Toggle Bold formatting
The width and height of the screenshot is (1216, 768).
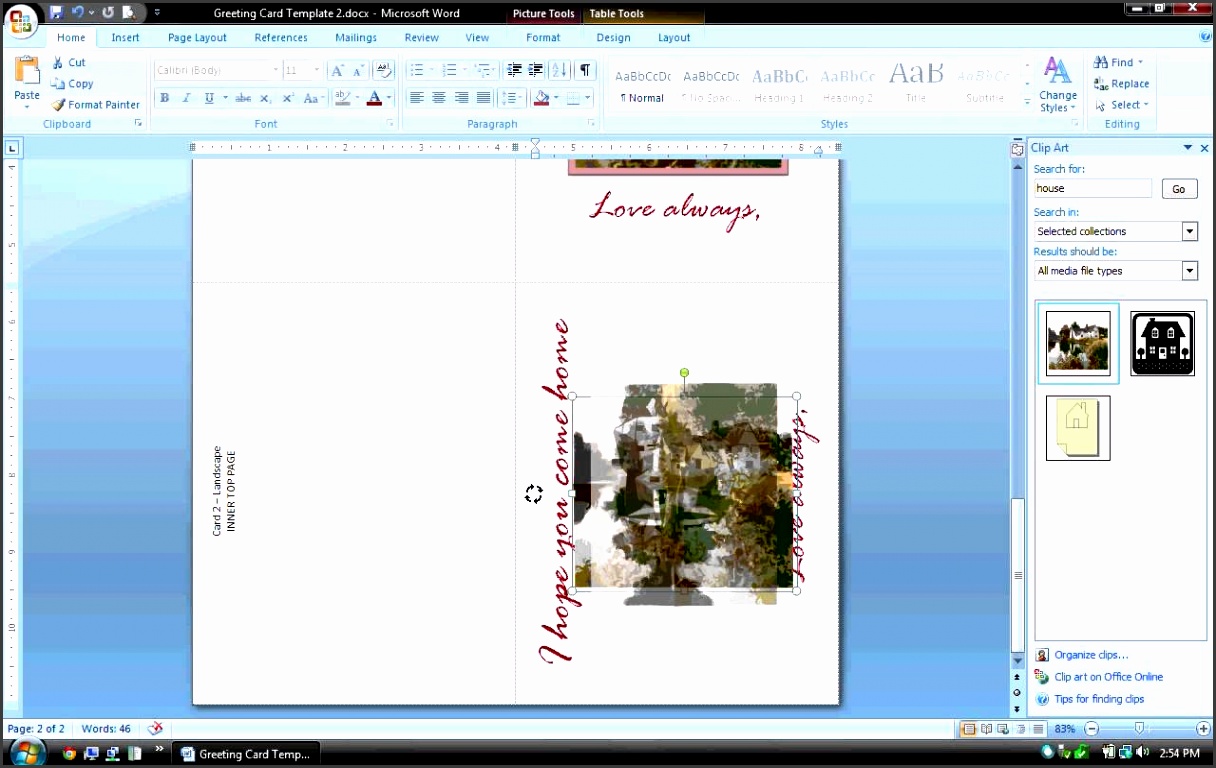(164, 98)
